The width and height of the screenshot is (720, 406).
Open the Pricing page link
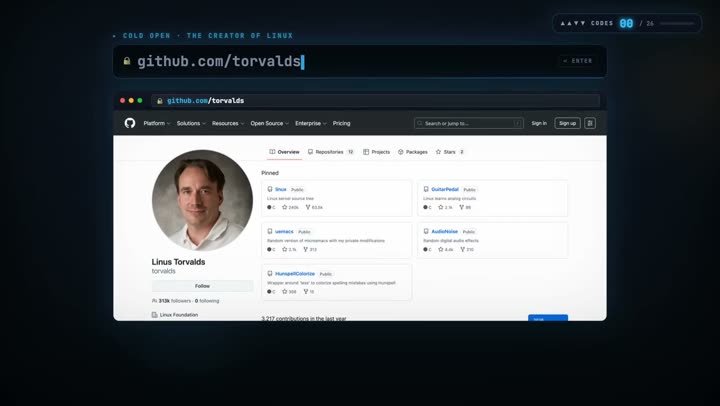coord(341,123)
